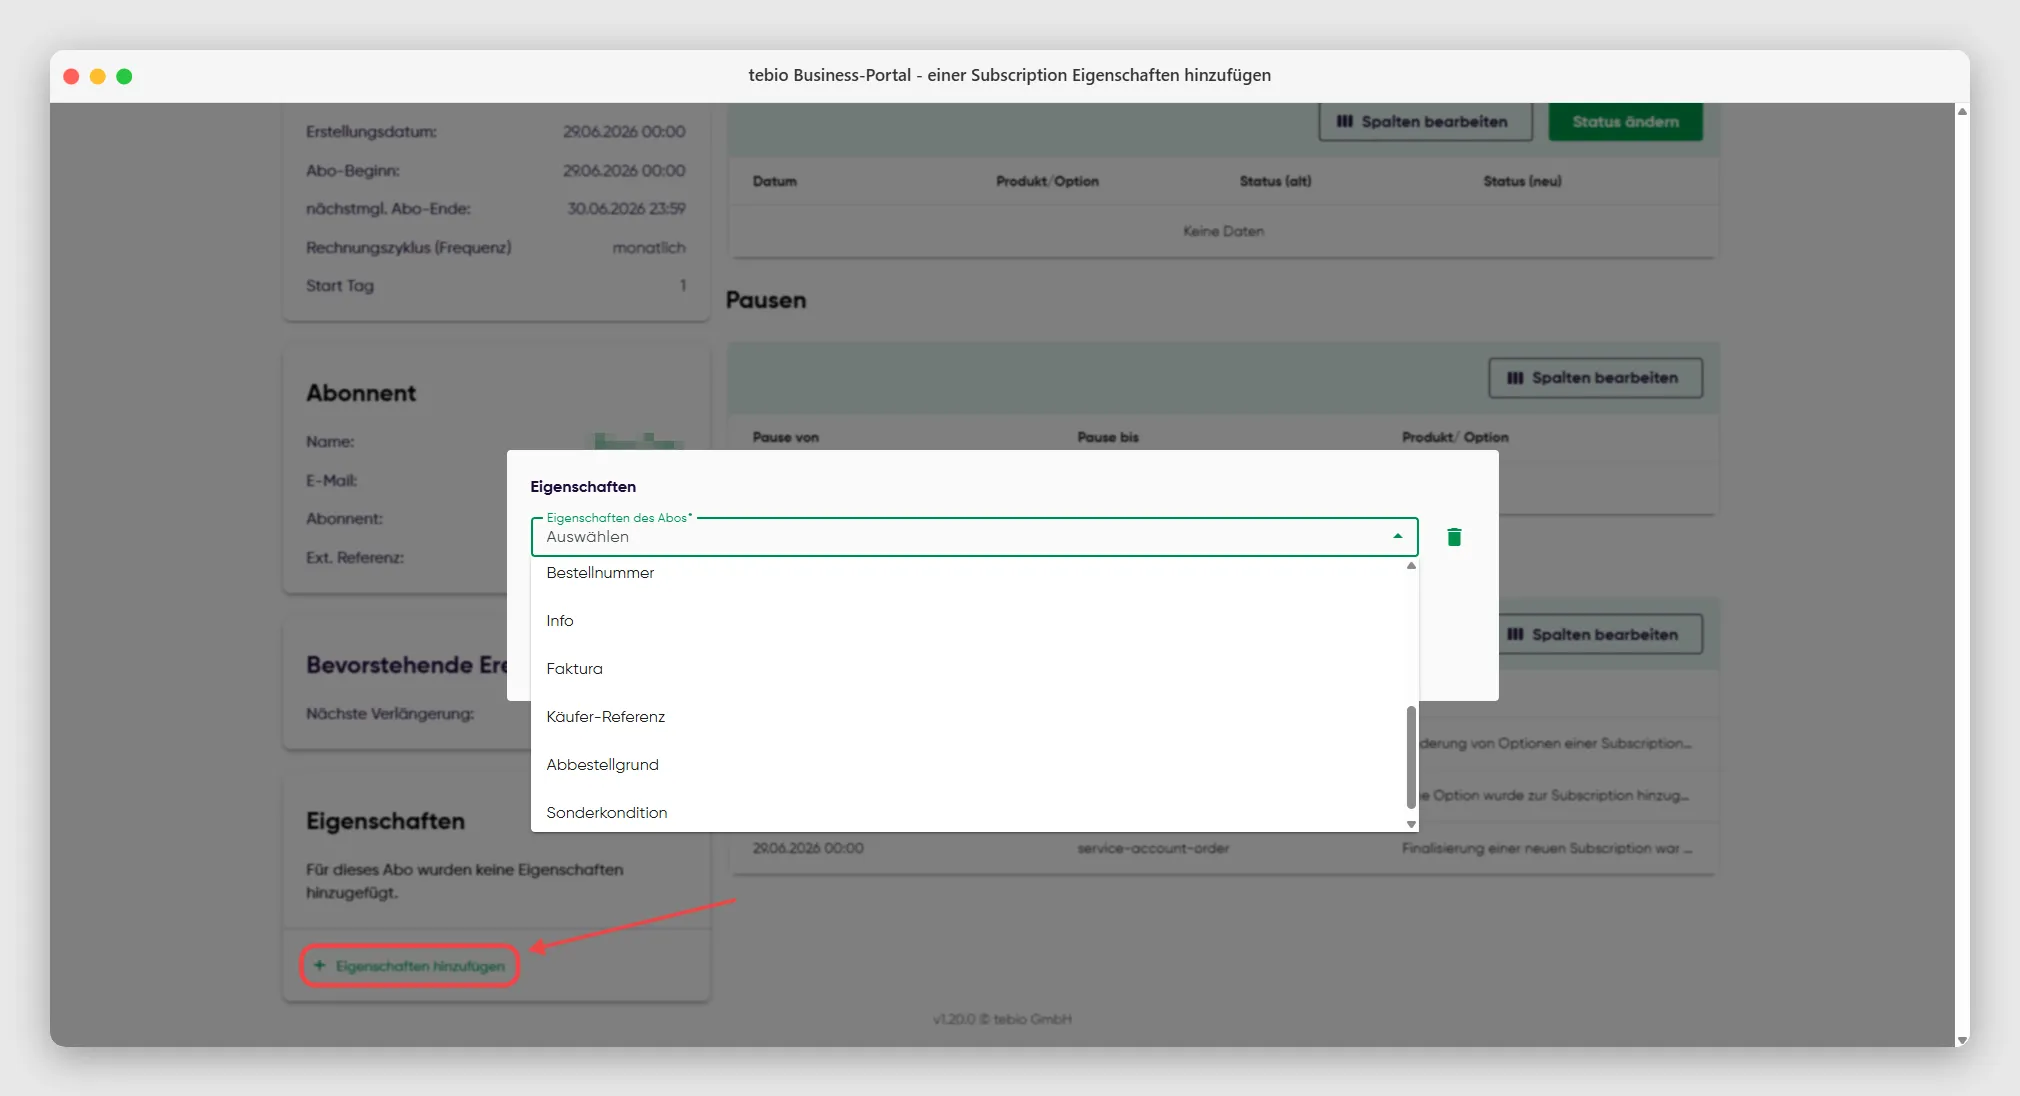The height and width of the screenshot is (1096, 2020).
Task: Click the Pause bis column header
Action: coord(1108,437)
